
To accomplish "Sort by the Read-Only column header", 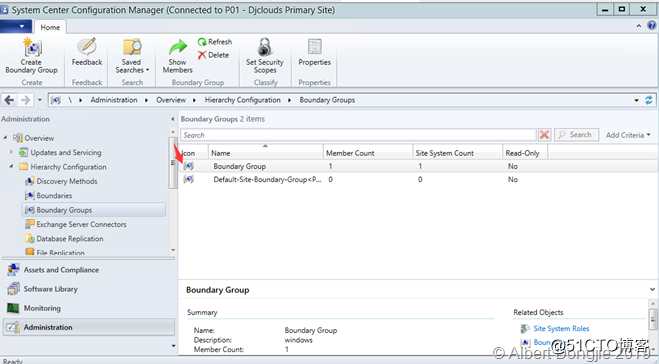I will (x=525, y=153).
